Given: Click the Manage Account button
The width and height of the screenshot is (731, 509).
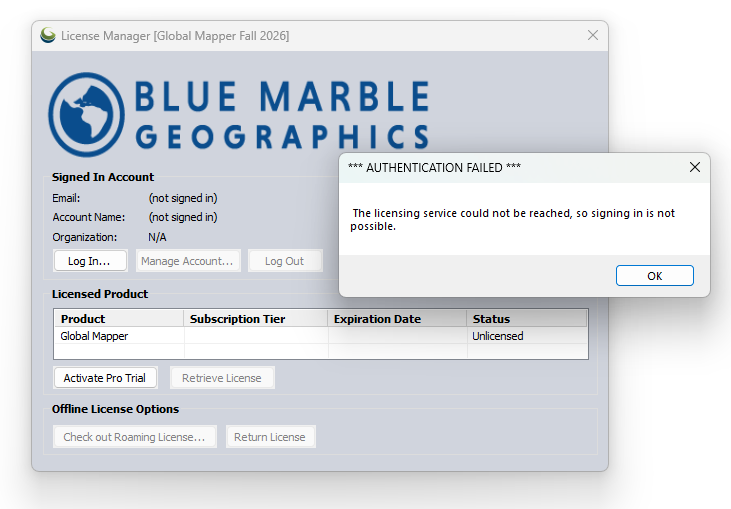Looking at the screenshot, I should click(x=188, y=261).
